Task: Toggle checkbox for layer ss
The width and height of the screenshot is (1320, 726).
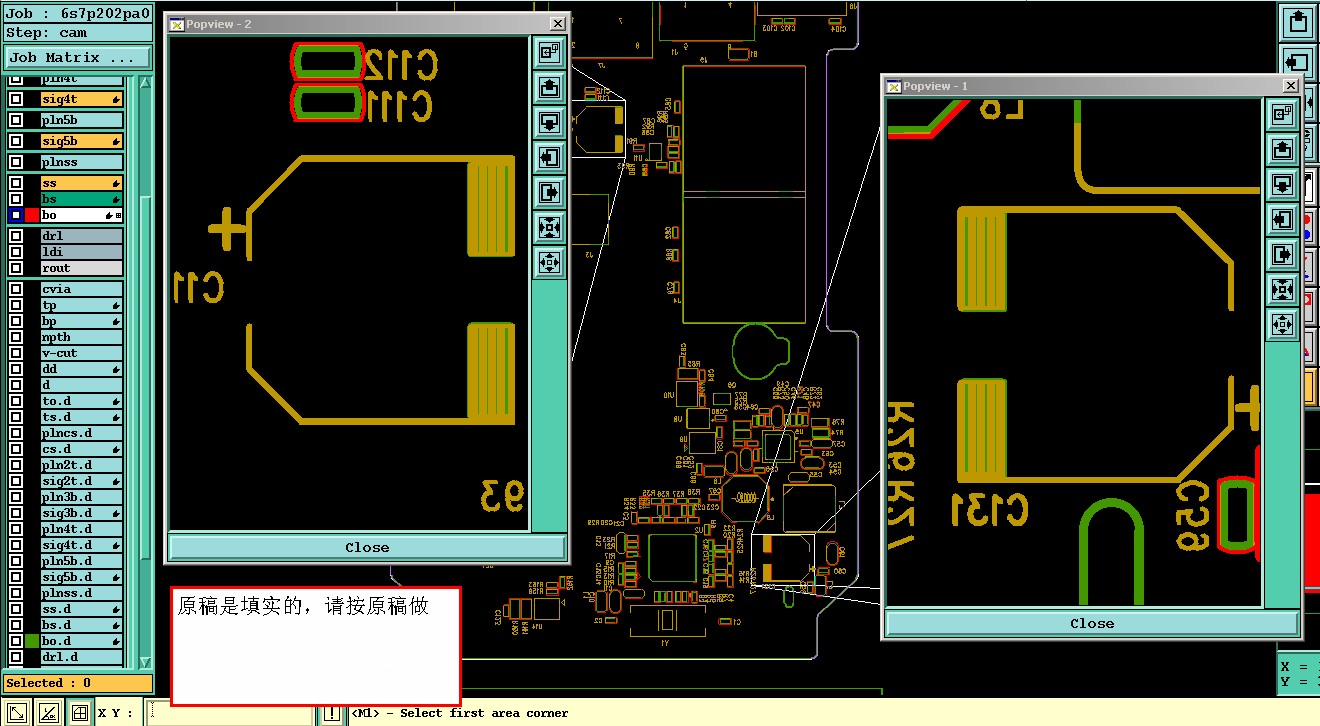Action: pos(16,183)
